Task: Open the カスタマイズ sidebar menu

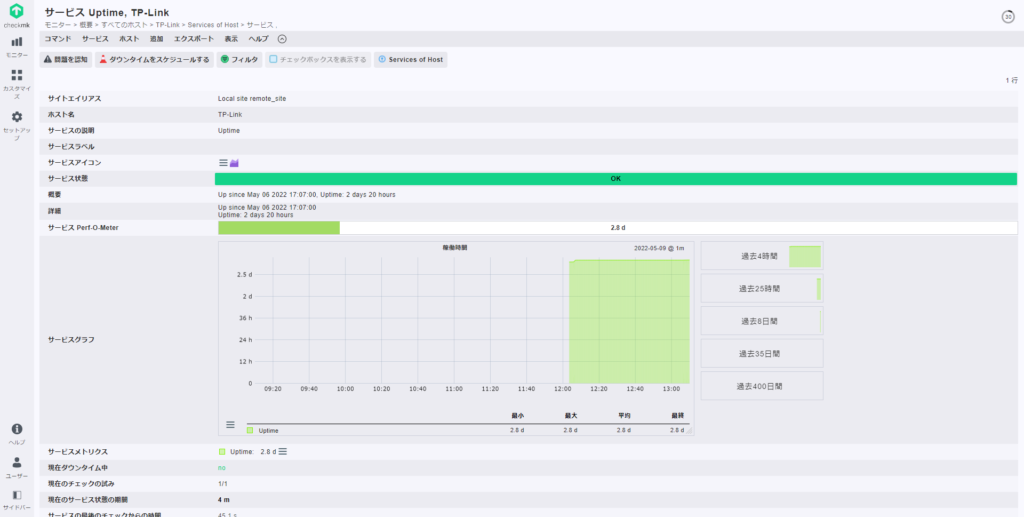Action: coord(16,84)
